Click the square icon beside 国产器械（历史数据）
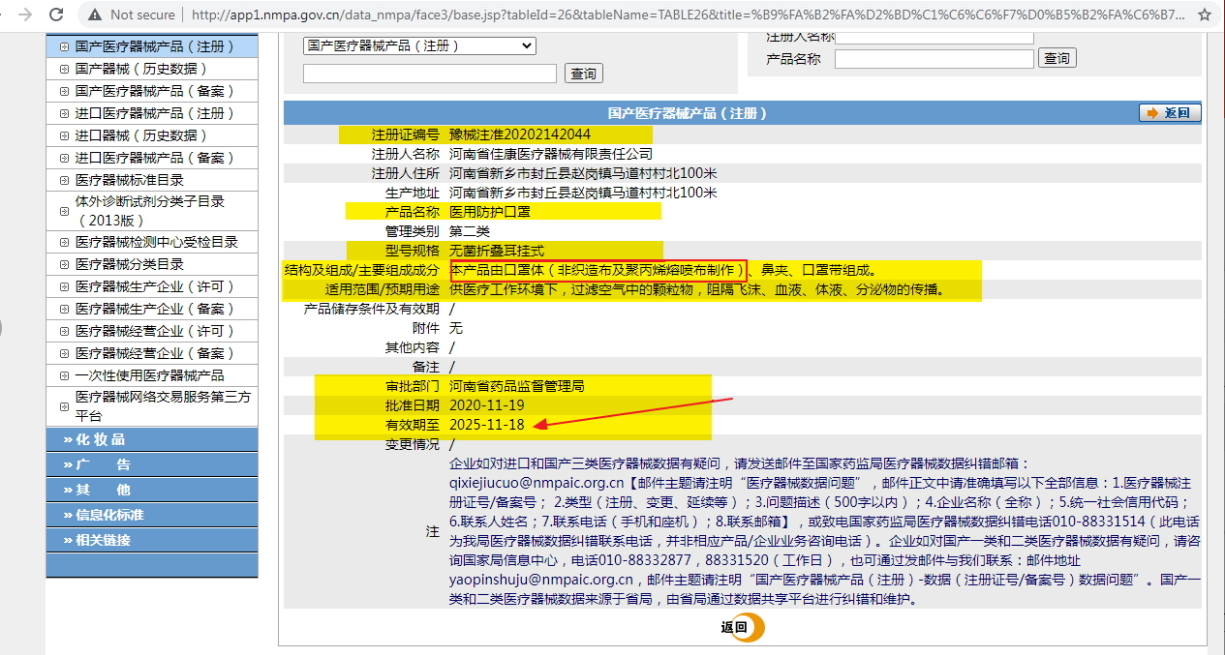 65,69
